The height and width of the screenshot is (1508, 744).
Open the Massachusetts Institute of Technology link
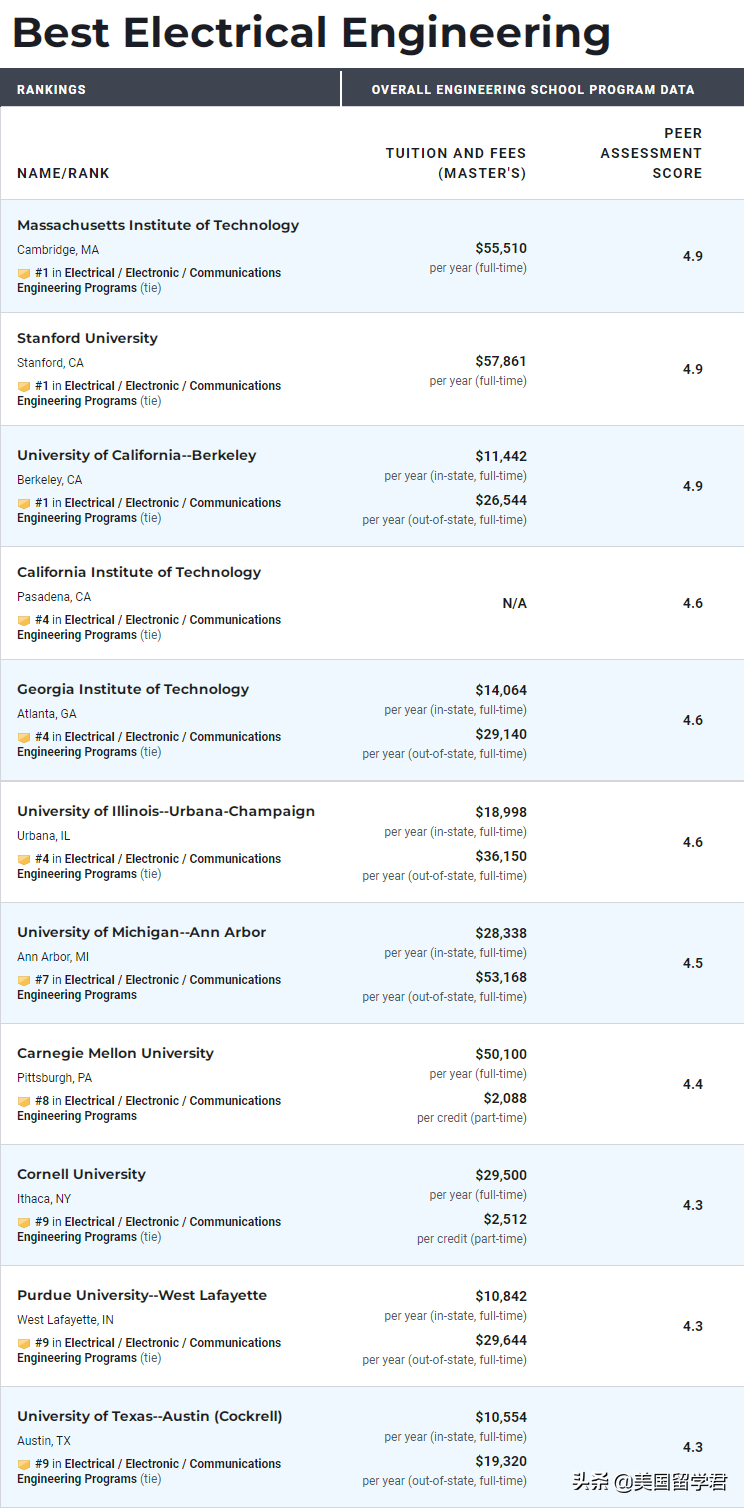158,225
